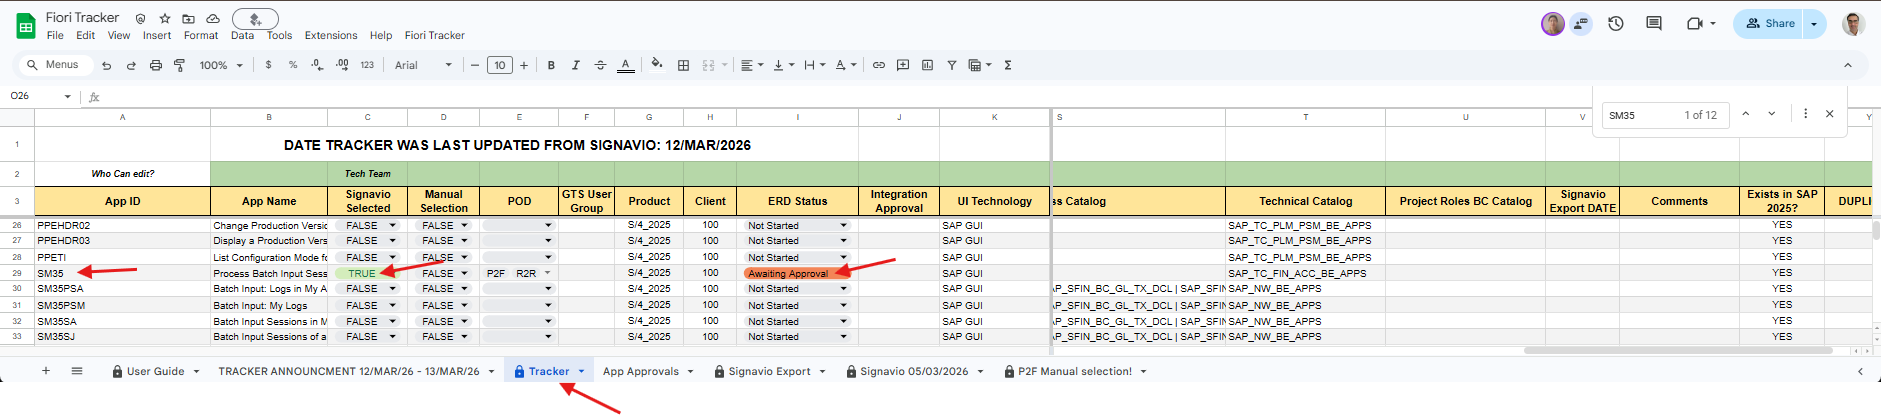Open Arial font dropdown

click(x=423, y=65)
